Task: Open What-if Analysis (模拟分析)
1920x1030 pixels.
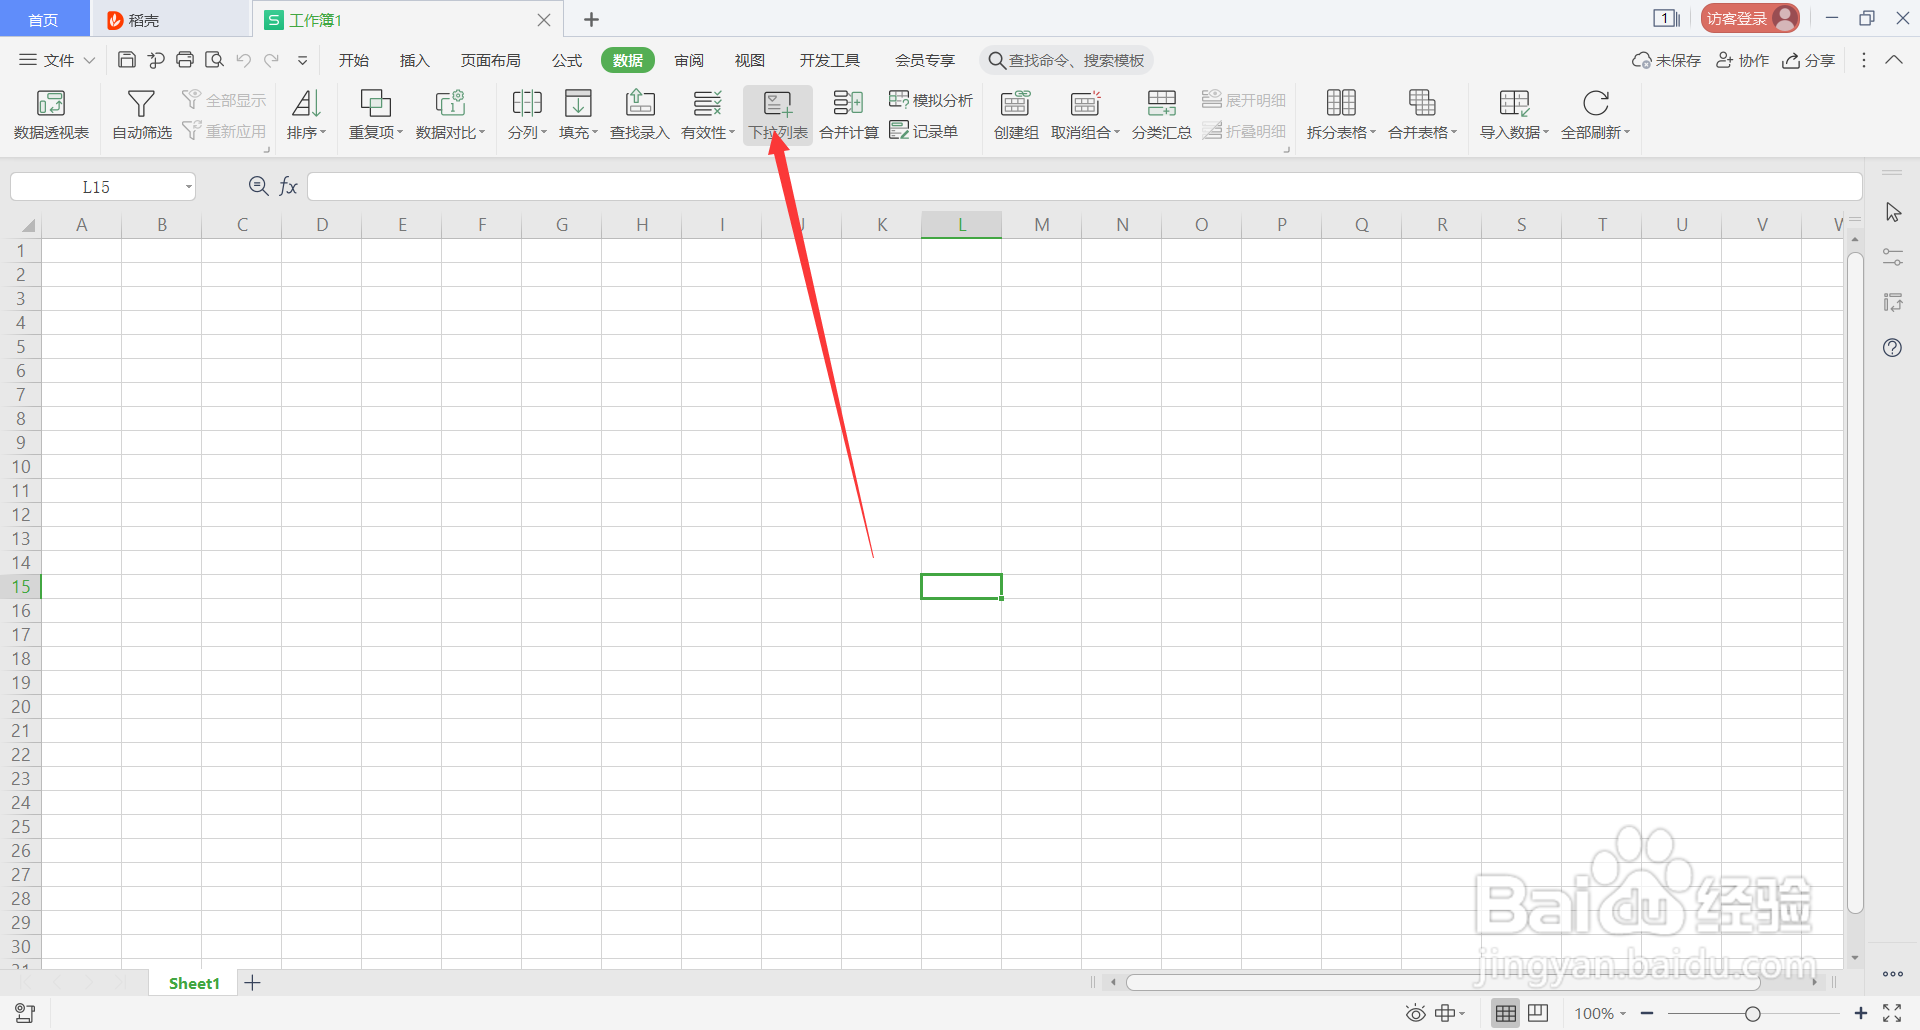Action: point(931,100)
